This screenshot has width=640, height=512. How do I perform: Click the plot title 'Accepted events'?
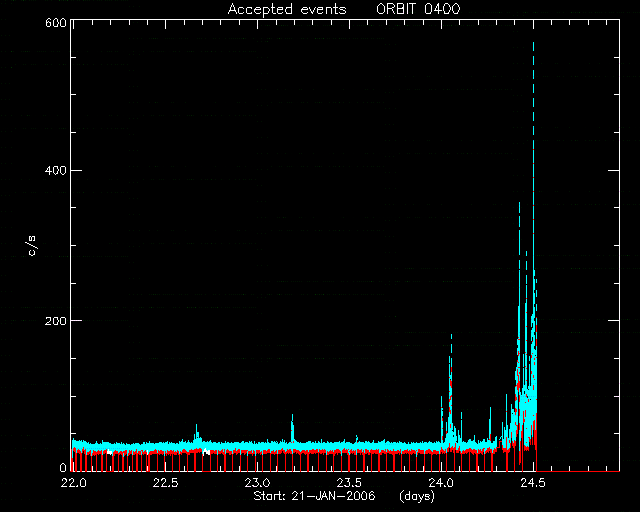(x=287, y=9)
